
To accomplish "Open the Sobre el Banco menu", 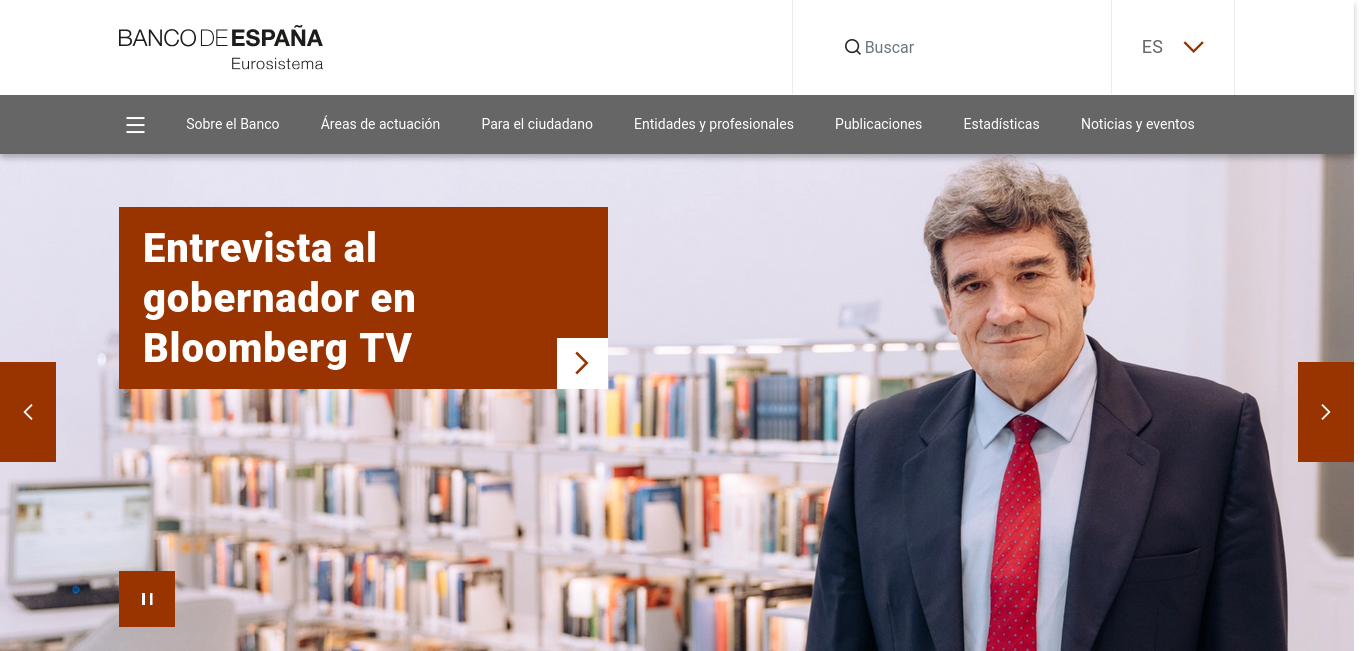I will pos(233,124).
